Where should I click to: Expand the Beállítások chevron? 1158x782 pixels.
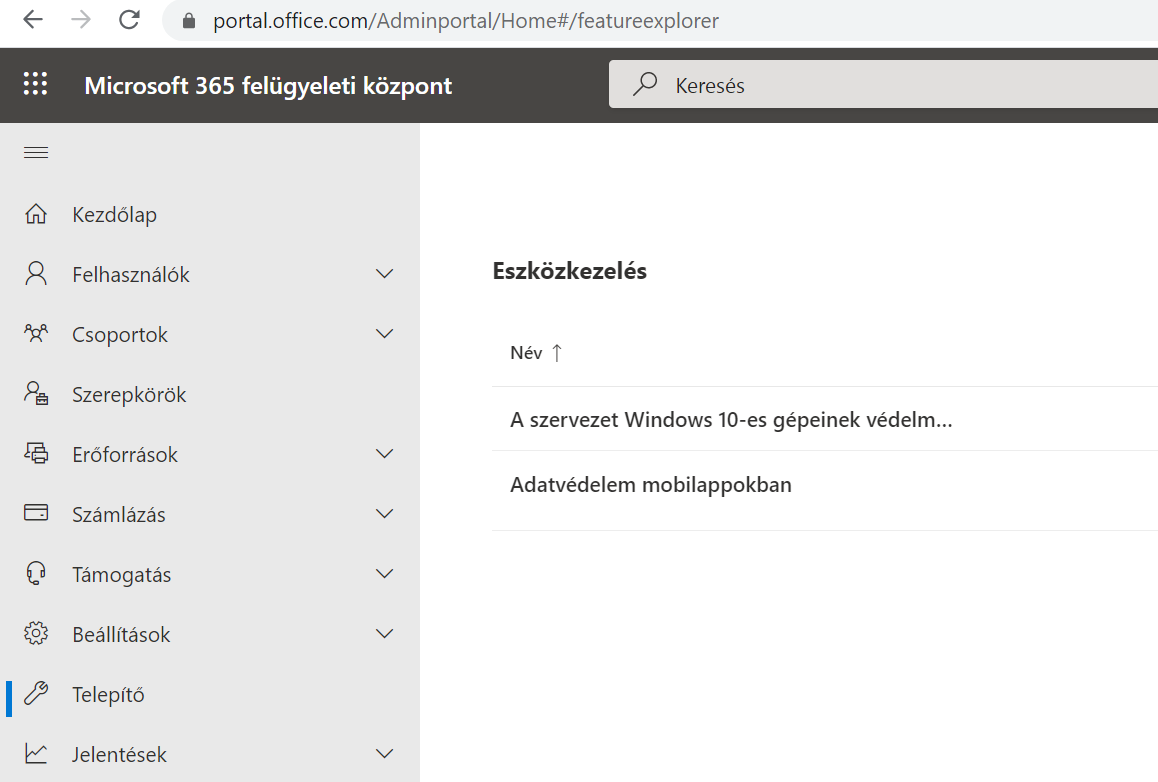click(384, 634)
